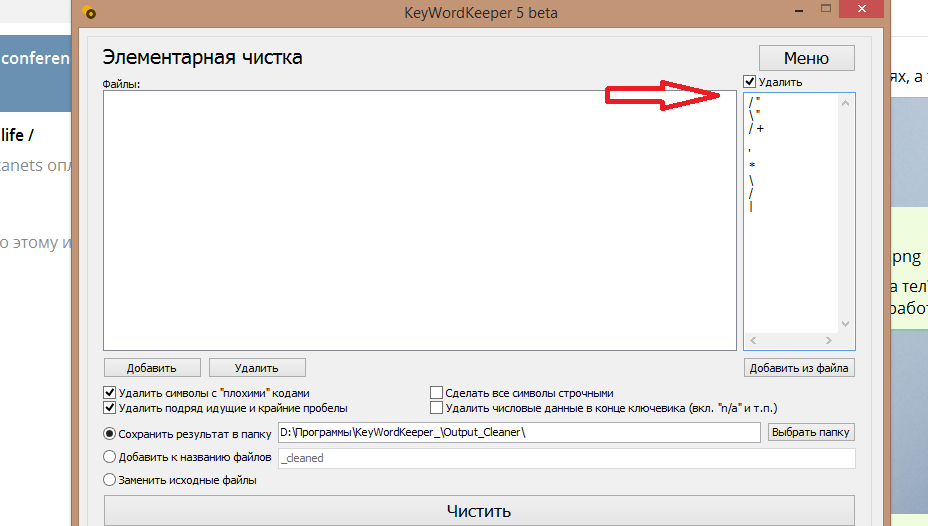
Task: Toggle Удалить подряд идущие и крайние пробелы
Action: [109, 408]
